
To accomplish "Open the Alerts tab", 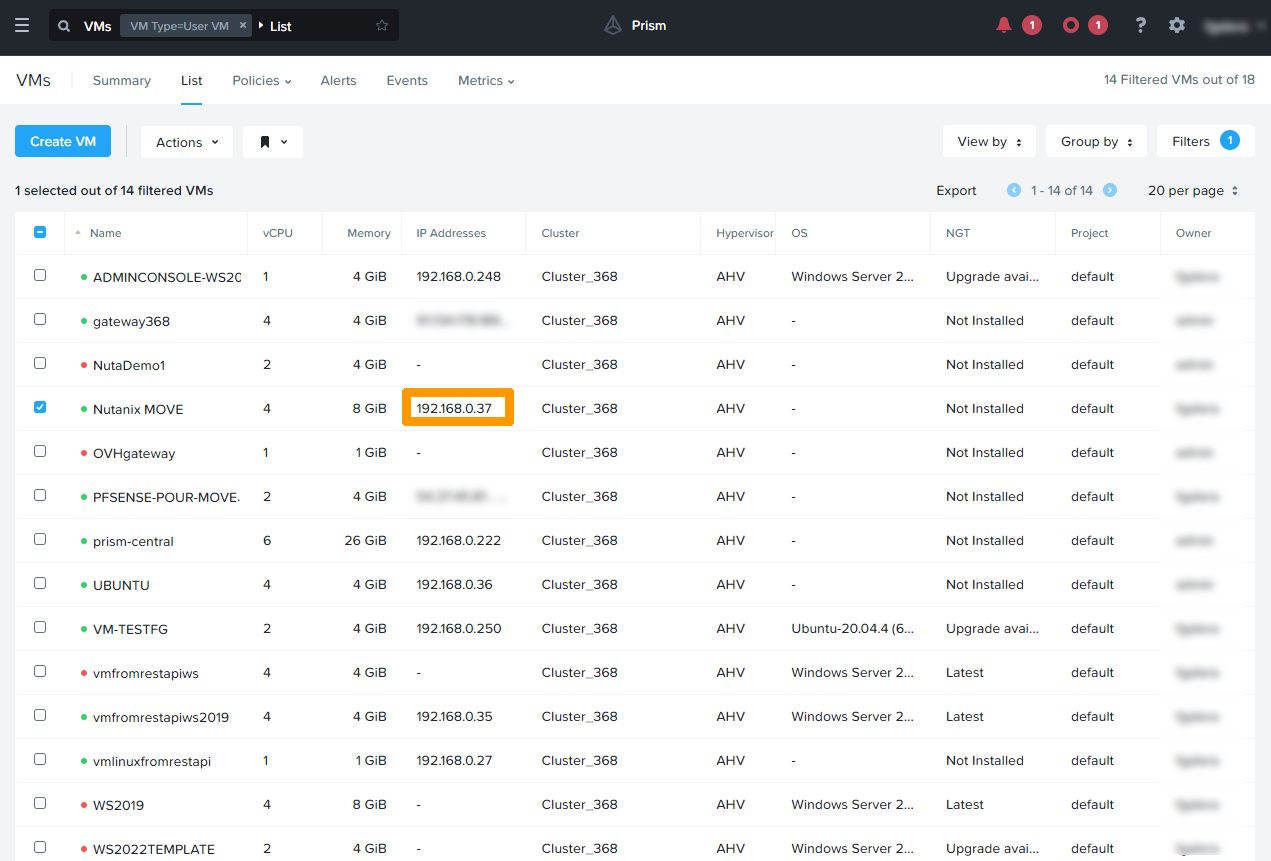I will pyautogui.click(x=338, y=81).
